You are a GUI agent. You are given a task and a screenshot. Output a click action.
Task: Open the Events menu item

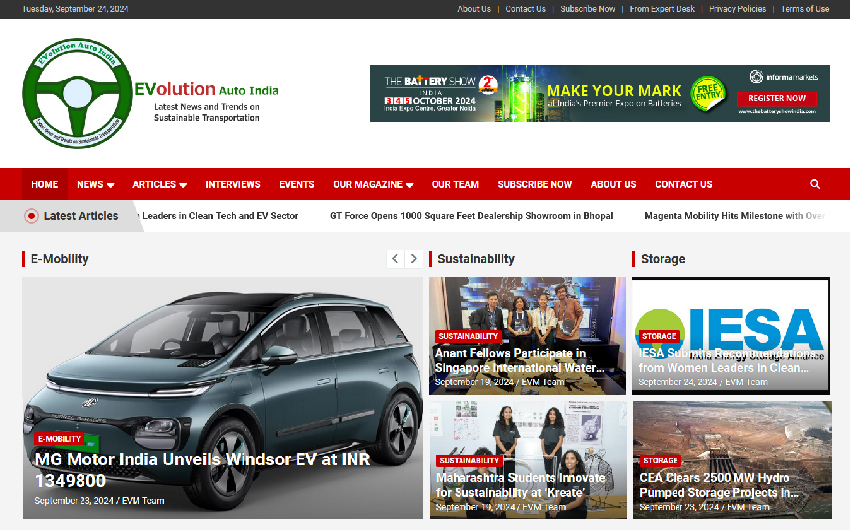pyautogui.click(x=297, y=184)
